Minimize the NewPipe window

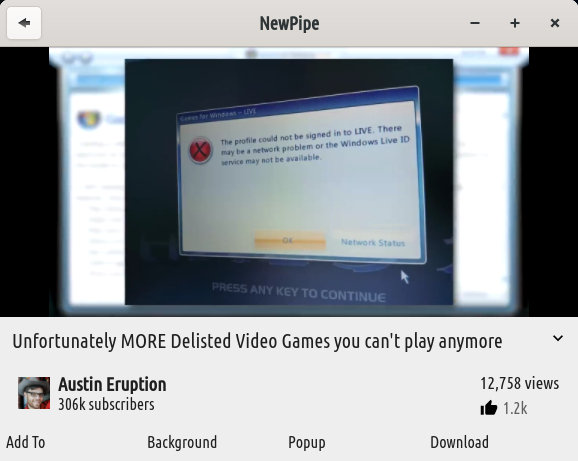[x=475, y=23]
